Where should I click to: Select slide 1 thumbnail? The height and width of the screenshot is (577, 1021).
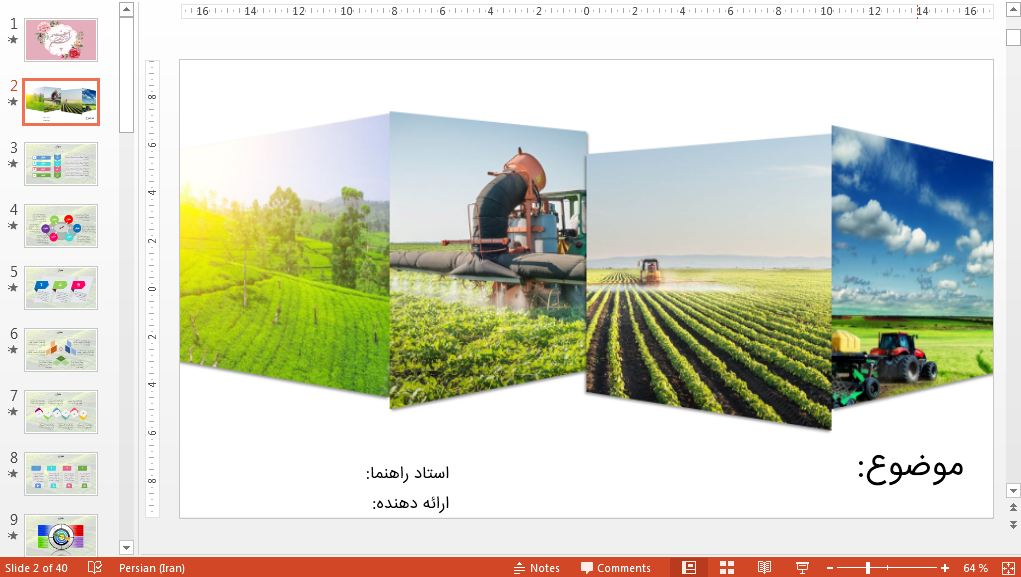[60, 39]
